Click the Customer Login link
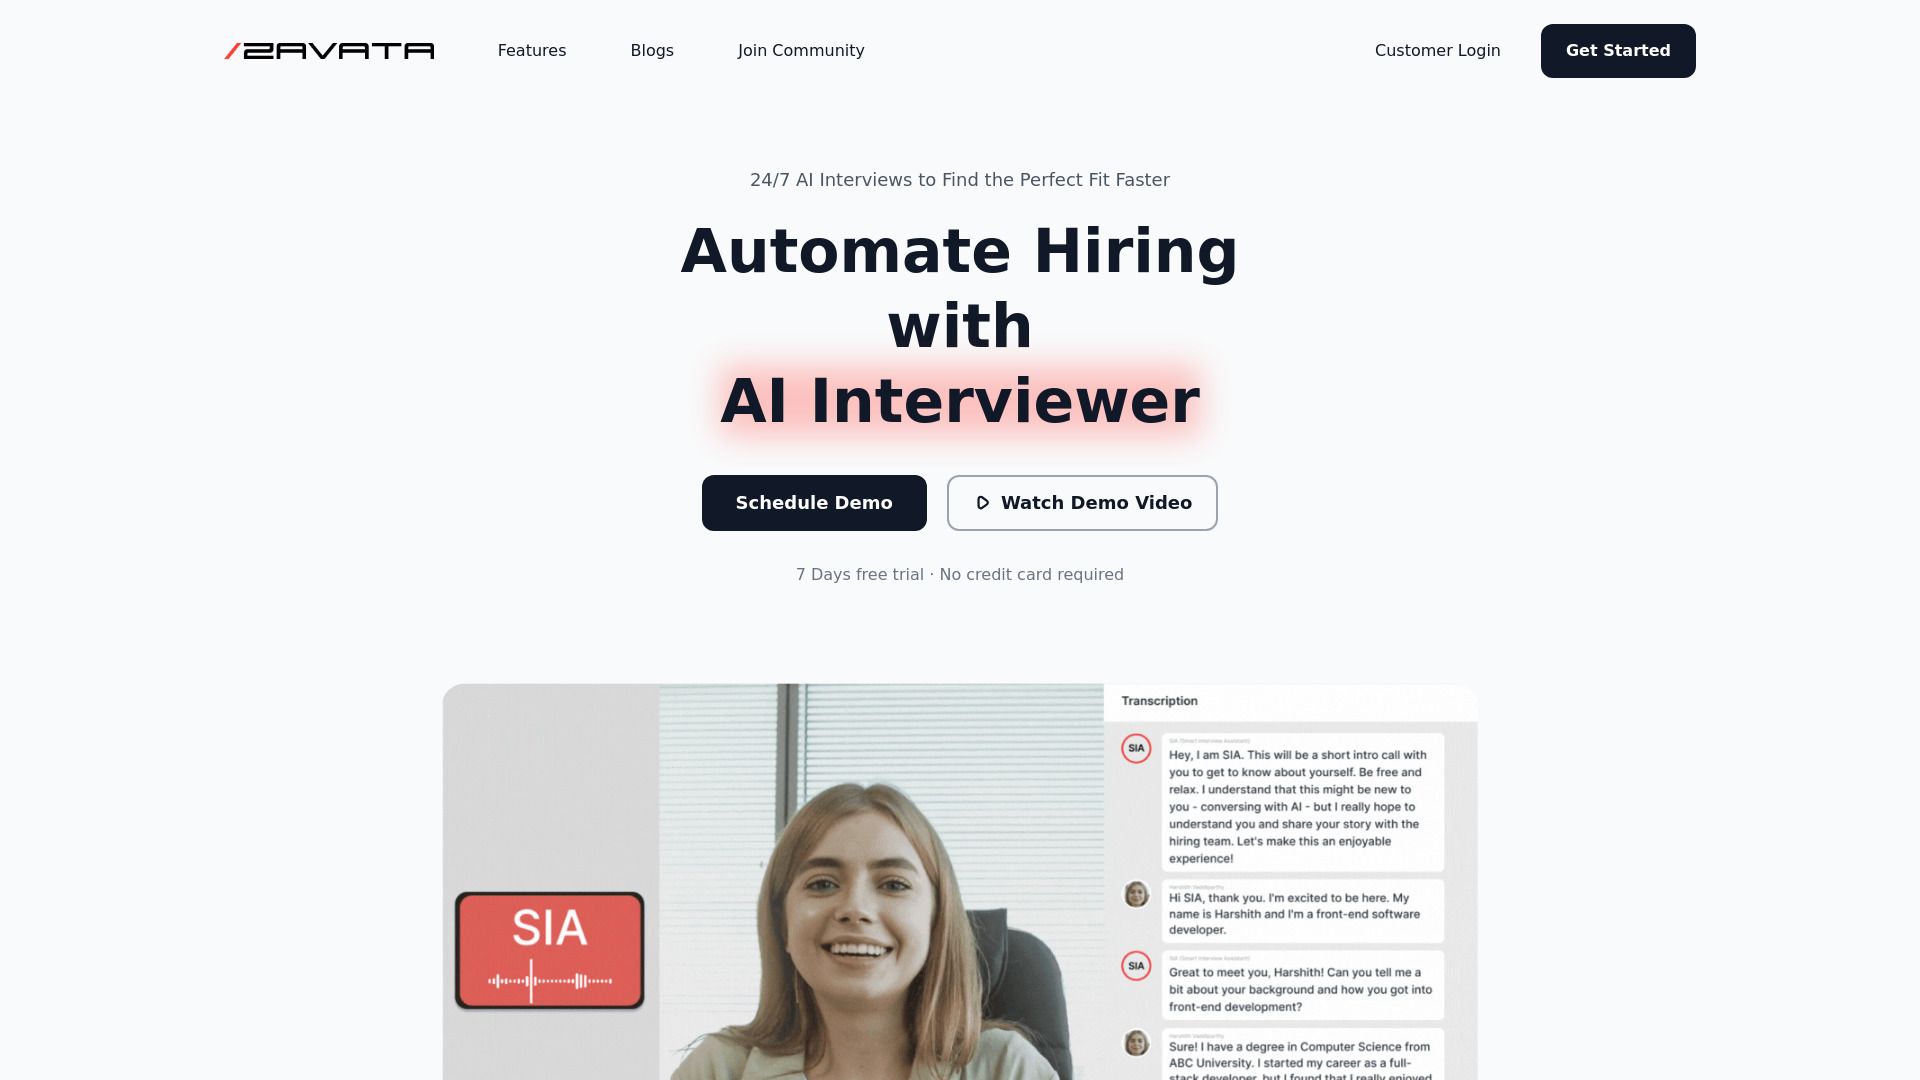The width and height of the screenshot is (1920, 1080). 1437,50
